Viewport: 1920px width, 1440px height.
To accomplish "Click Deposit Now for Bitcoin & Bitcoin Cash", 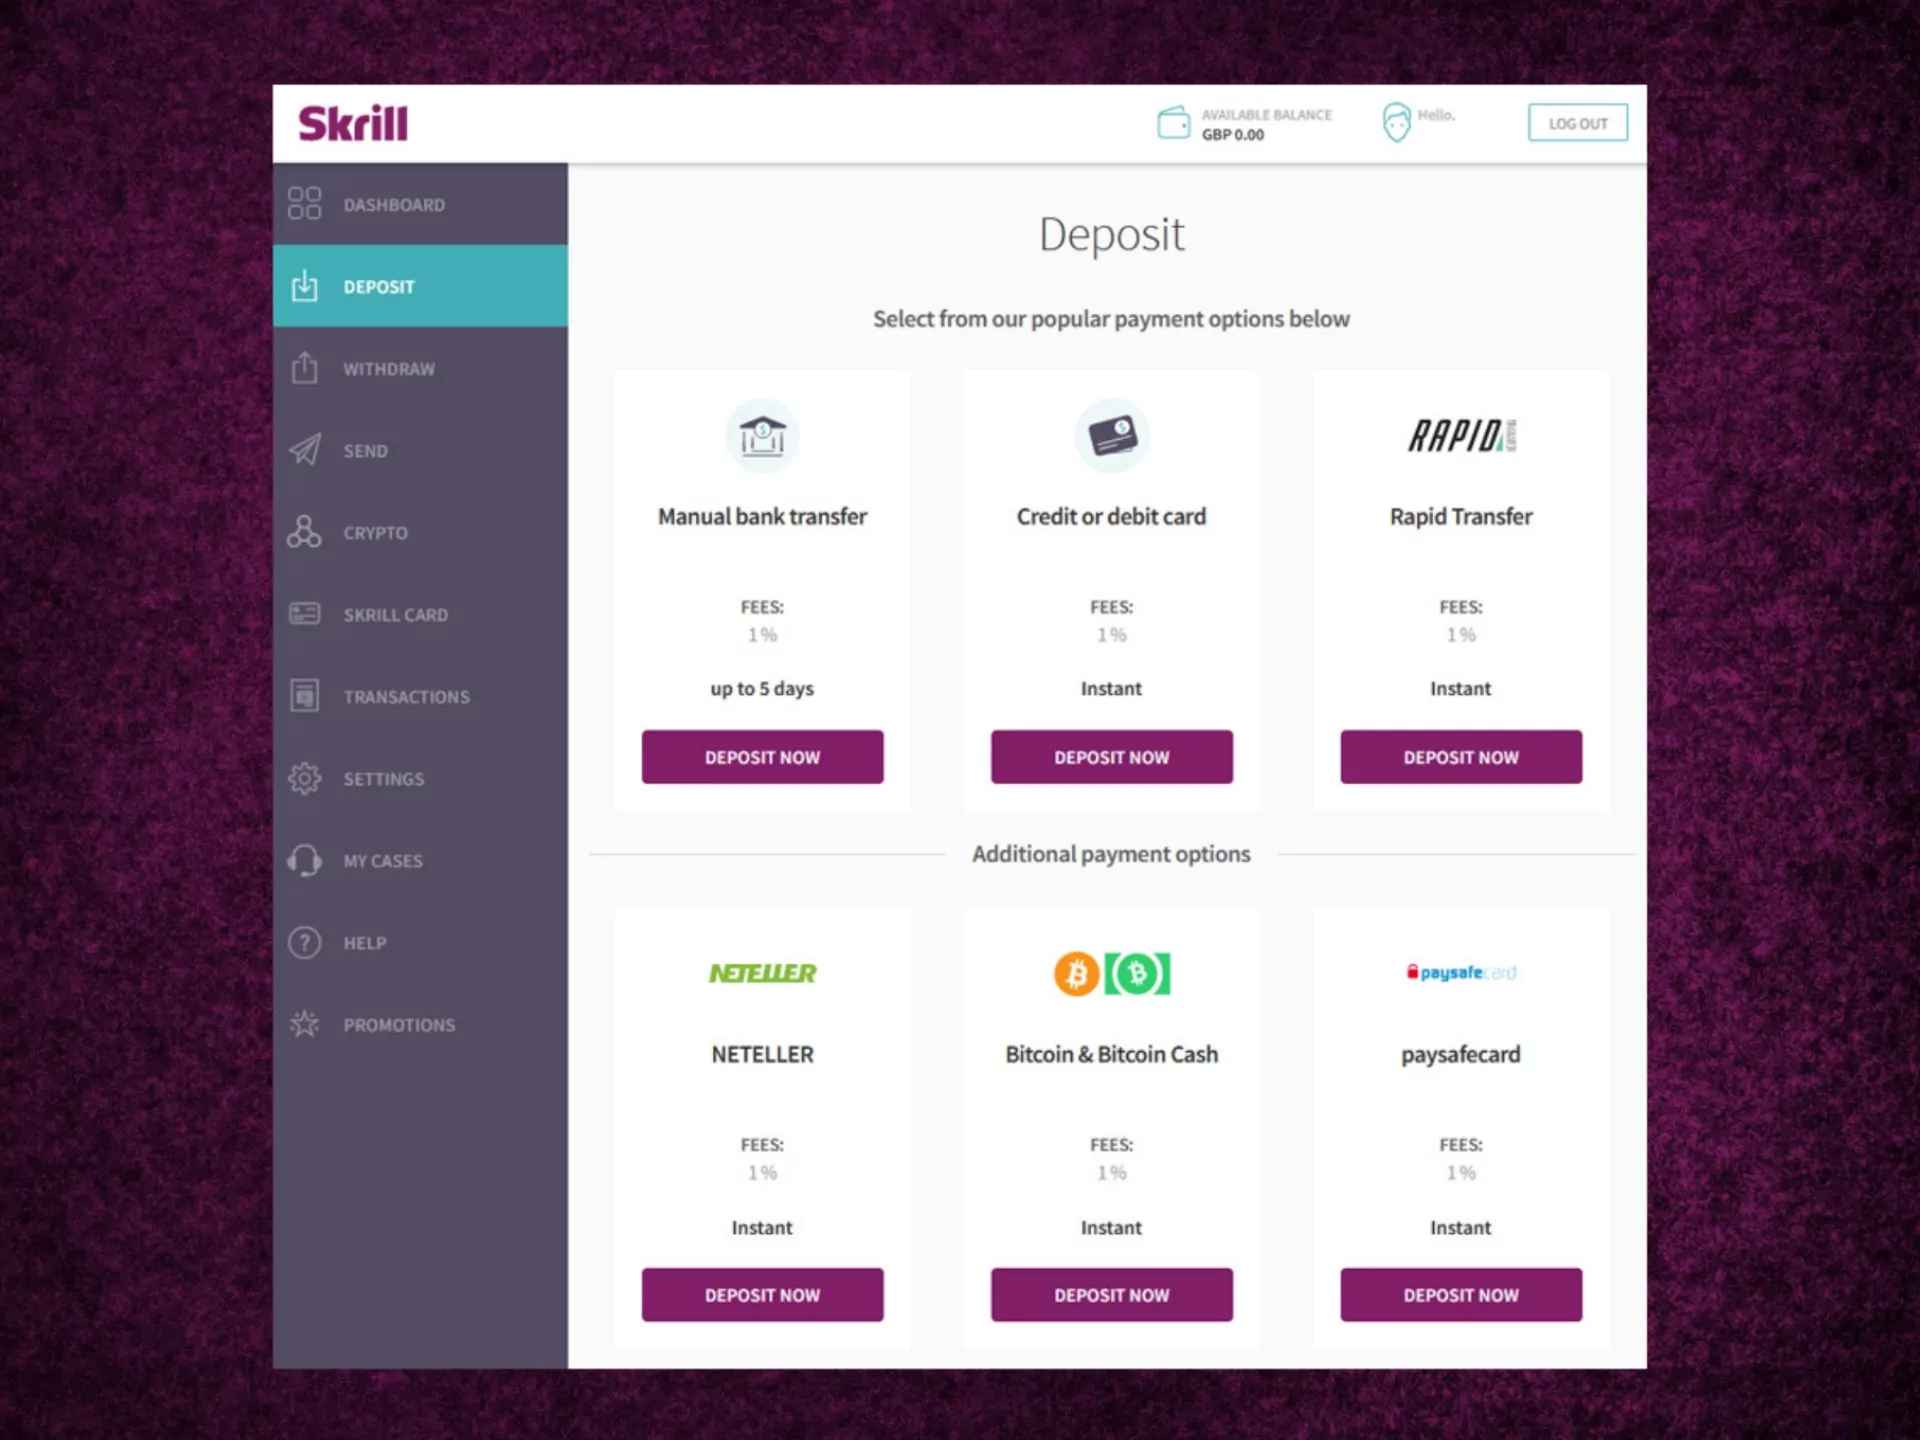I will [1111, 1295].
